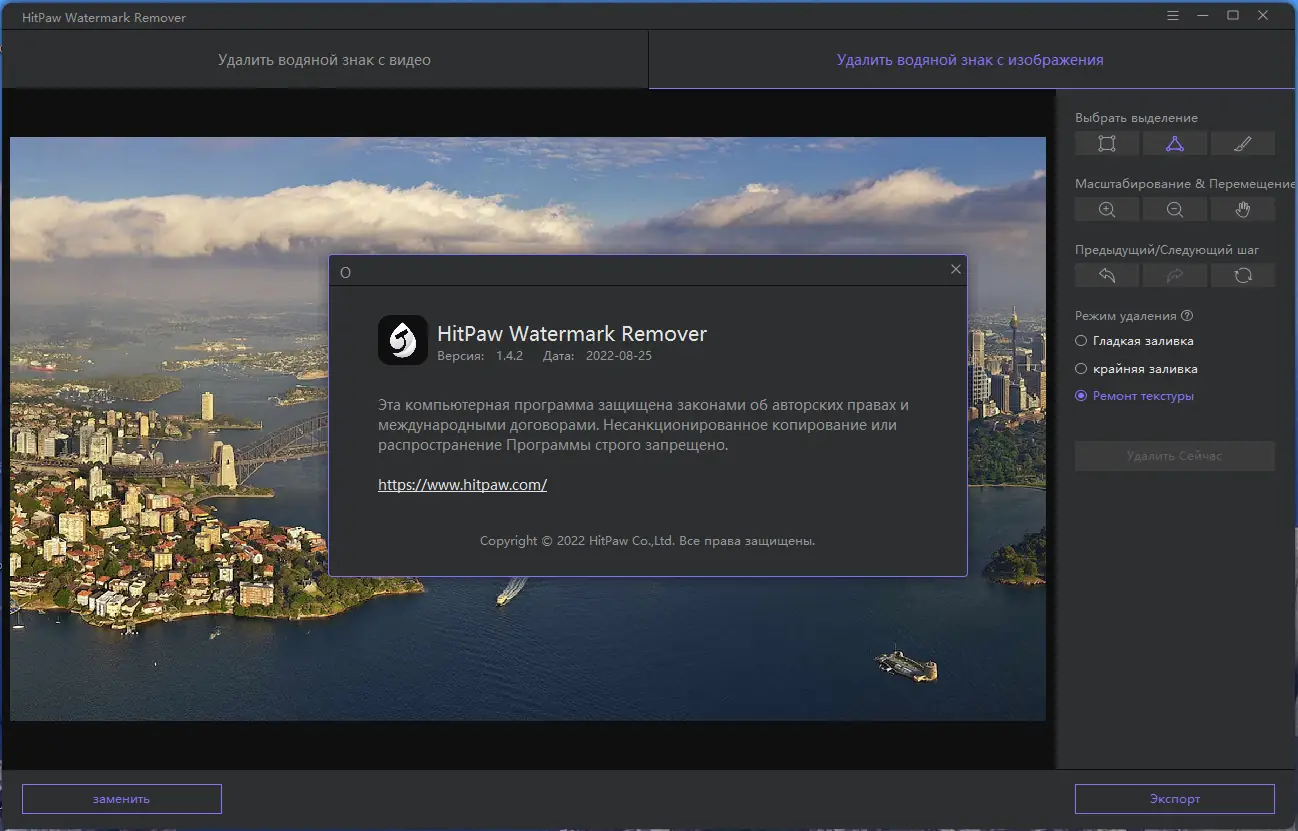The height and width of the screenshot is (831, 1298).
Task: Click the zoom out magnifier icon
Action: tap(1175, 209)
